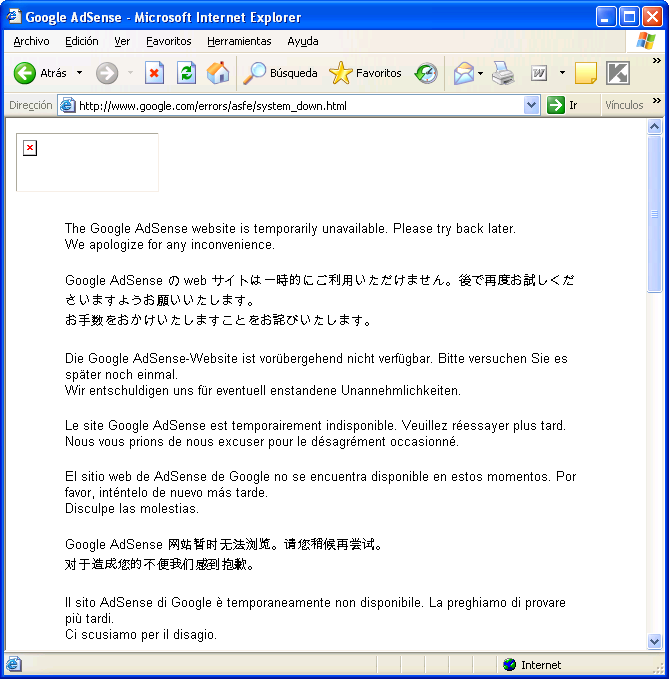Open the Herramientas menu
Image resolution: width=669 pixels, height=679 pixels.
(239, 41)
